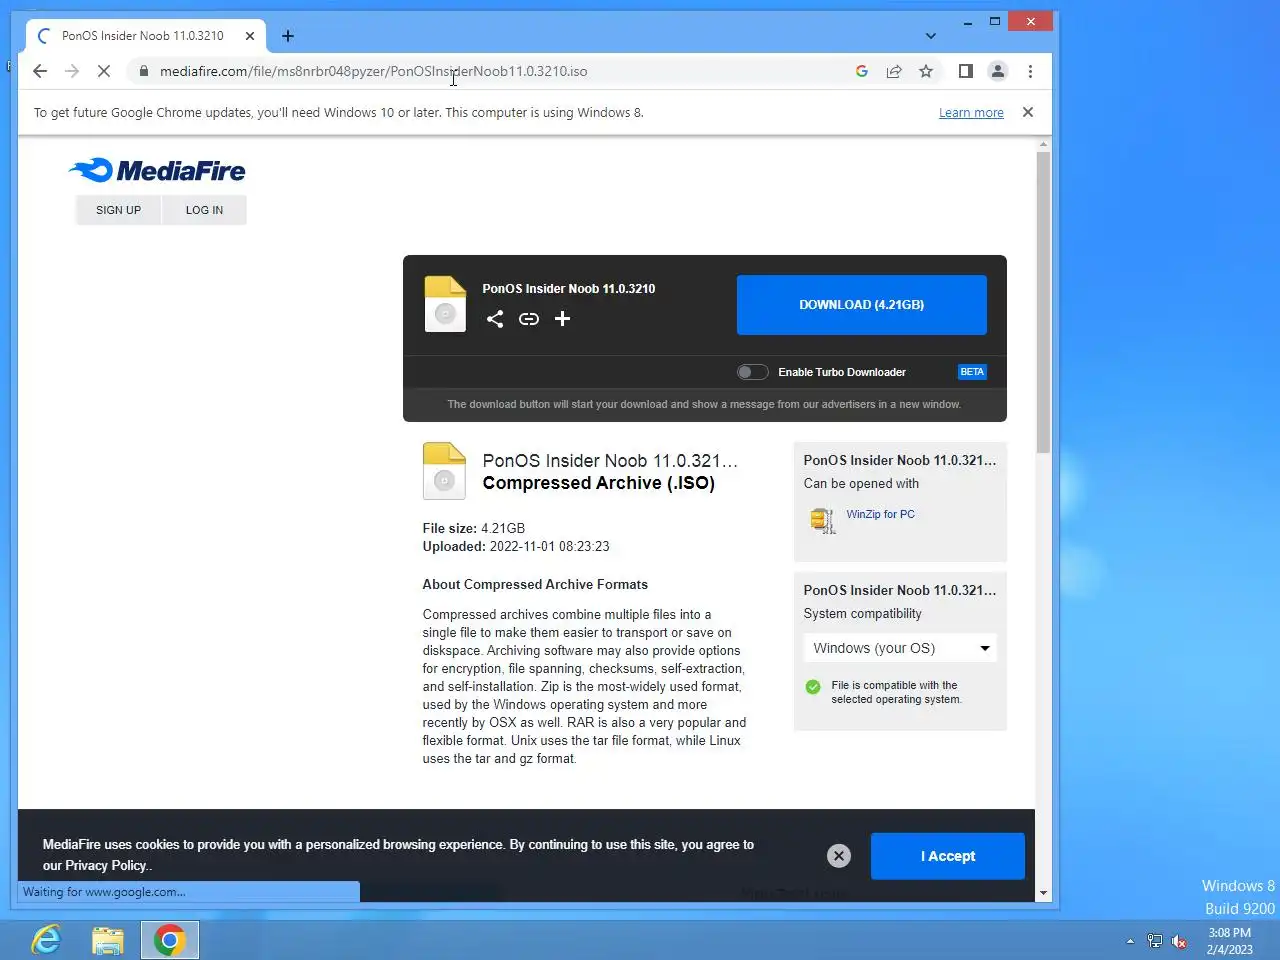Click the file icon beside Compressed Archive
The image size is (1280, 960).
tap(445, 471)
